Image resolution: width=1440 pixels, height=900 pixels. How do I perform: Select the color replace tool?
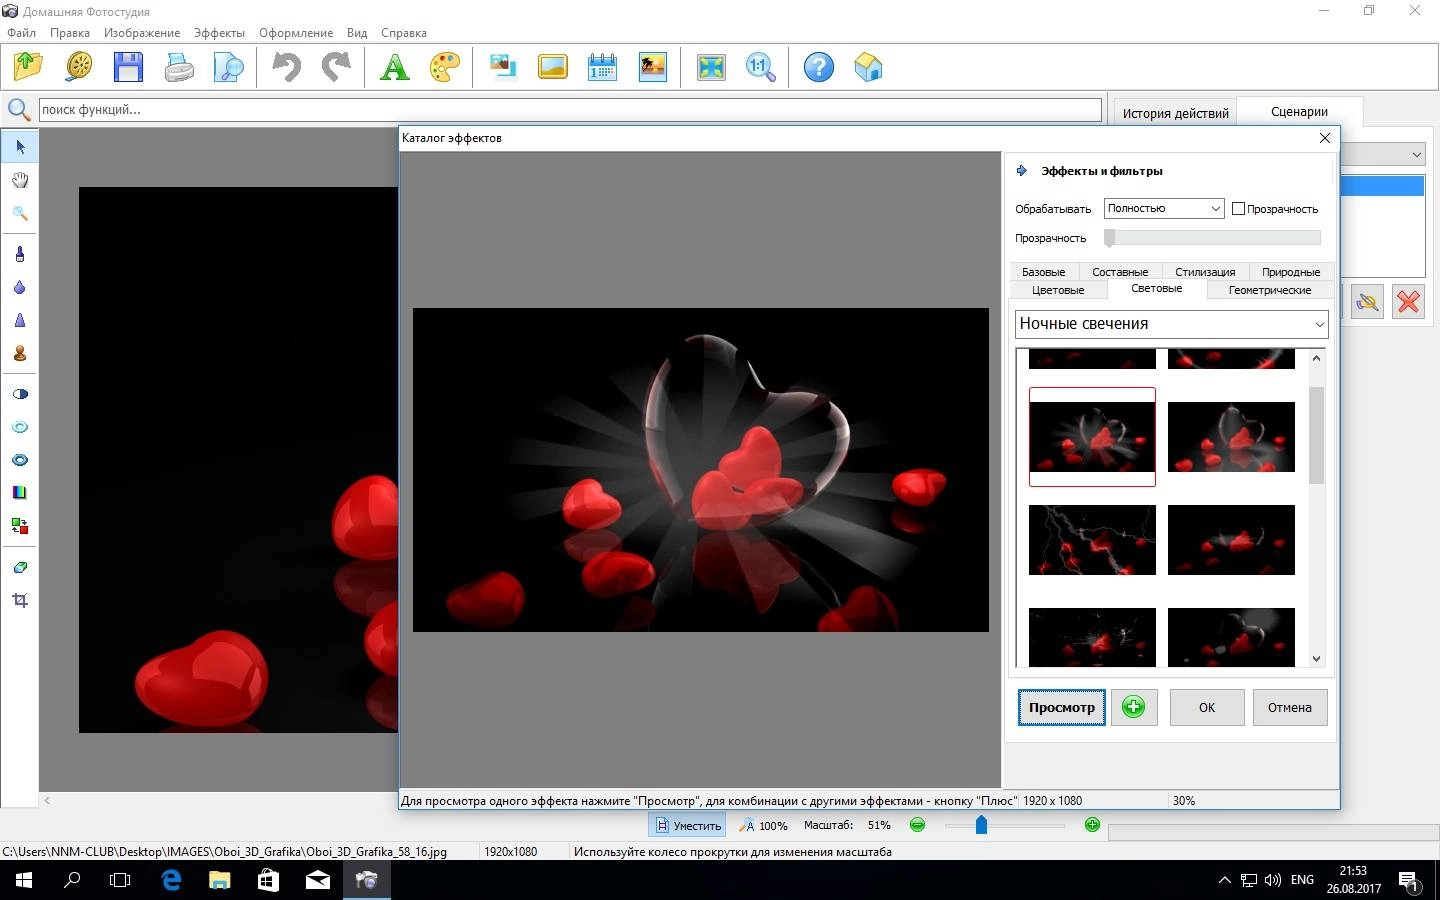(20, 525)
